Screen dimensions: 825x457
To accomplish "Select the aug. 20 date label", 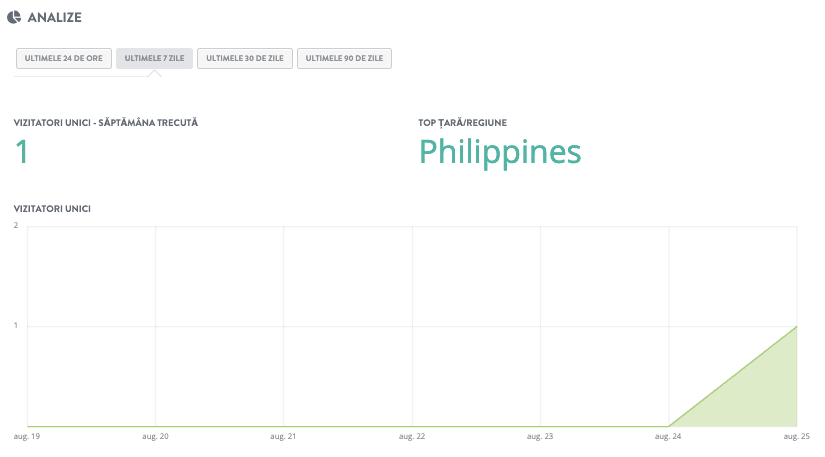I will coord(155,436).
